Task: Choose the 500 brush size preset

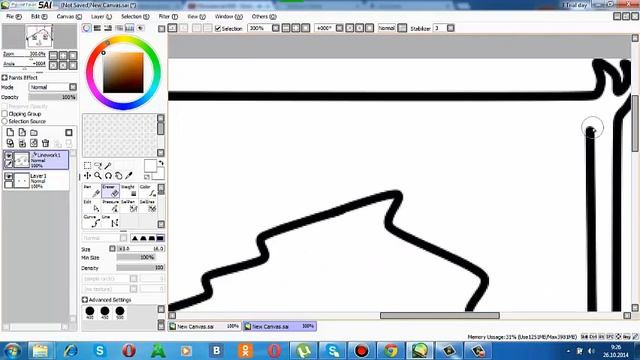Action: coord(120,313)
